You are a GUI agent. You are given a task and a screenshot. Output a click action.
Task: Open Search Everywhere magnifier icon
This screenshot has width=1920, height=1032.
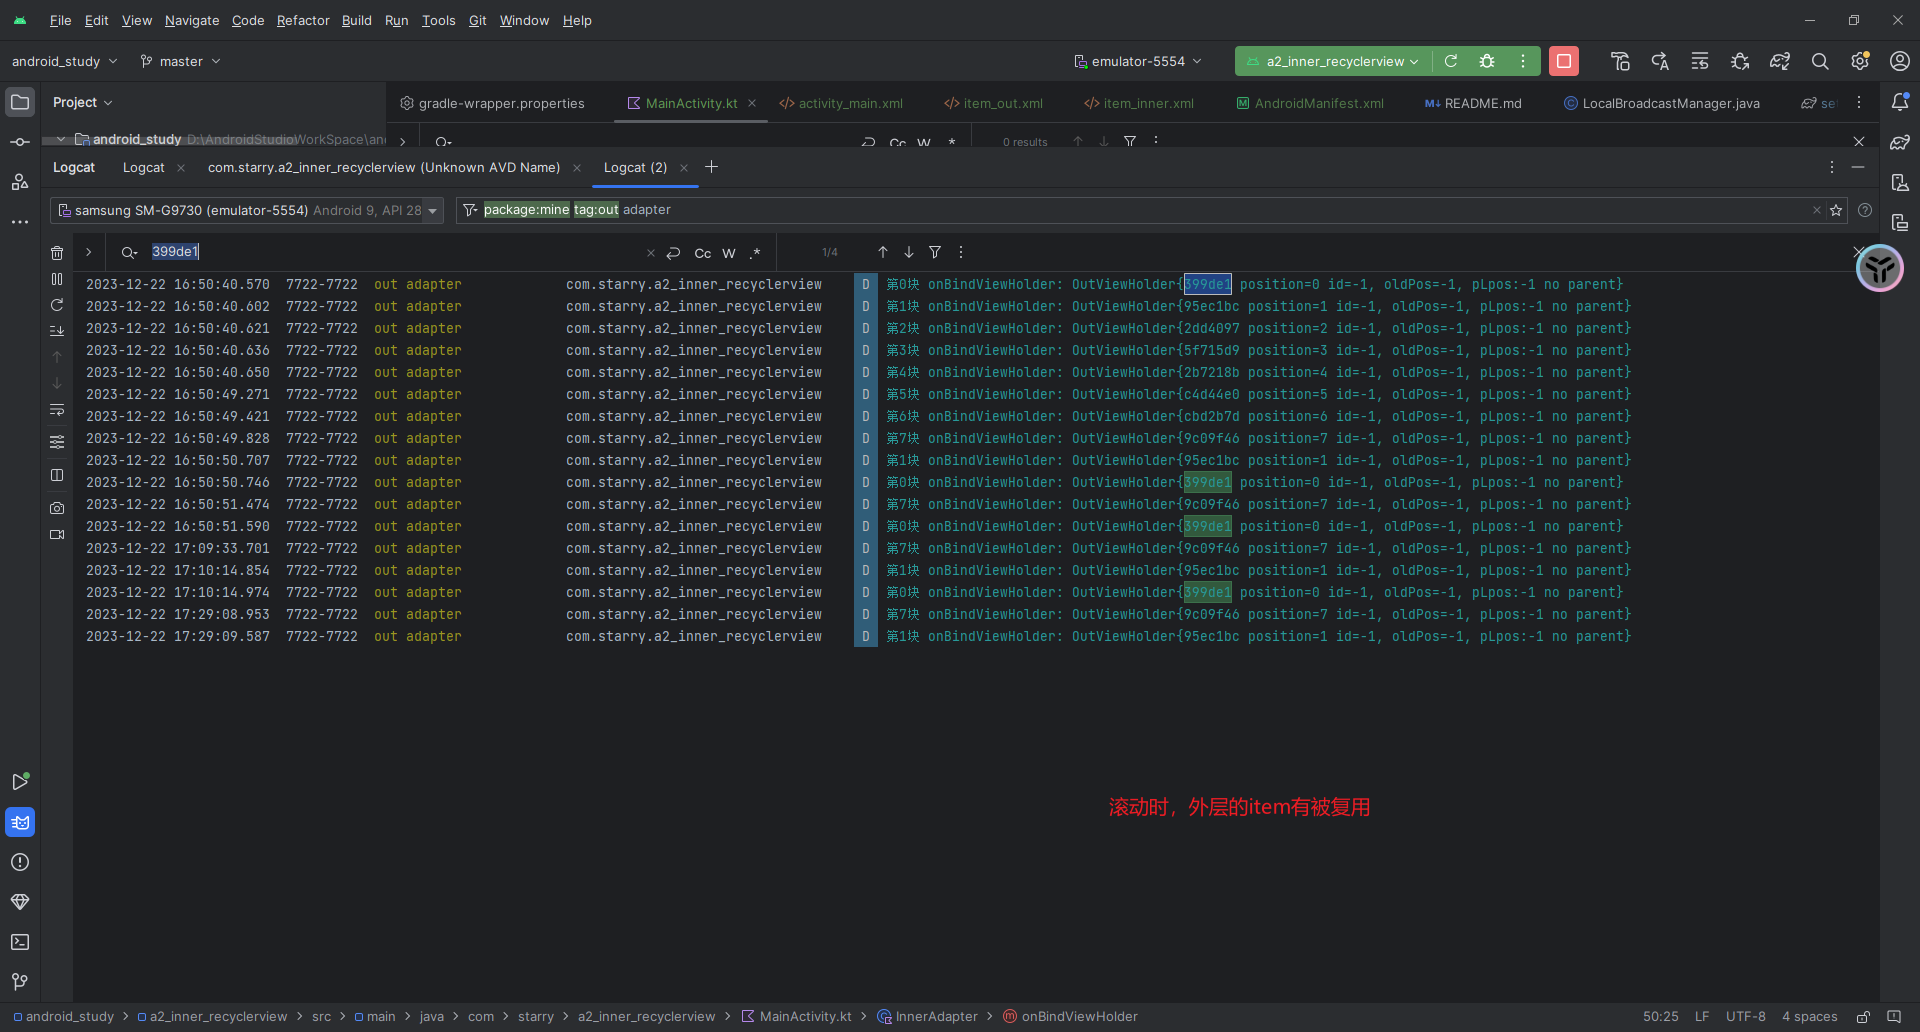pyautogui.click(x=1820, y=61)
